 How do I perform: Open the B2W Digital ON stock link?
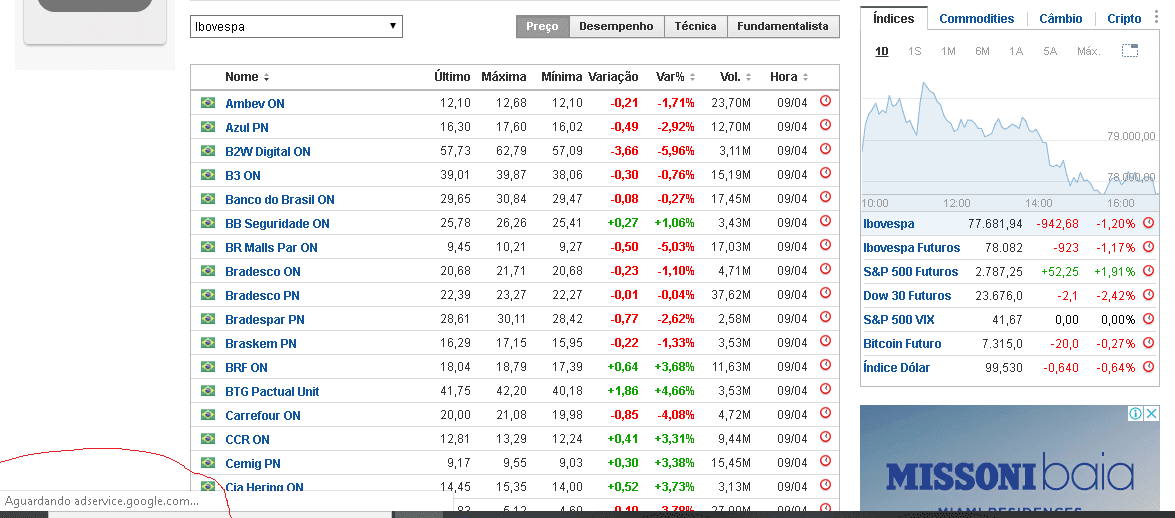tap(268, 151)
